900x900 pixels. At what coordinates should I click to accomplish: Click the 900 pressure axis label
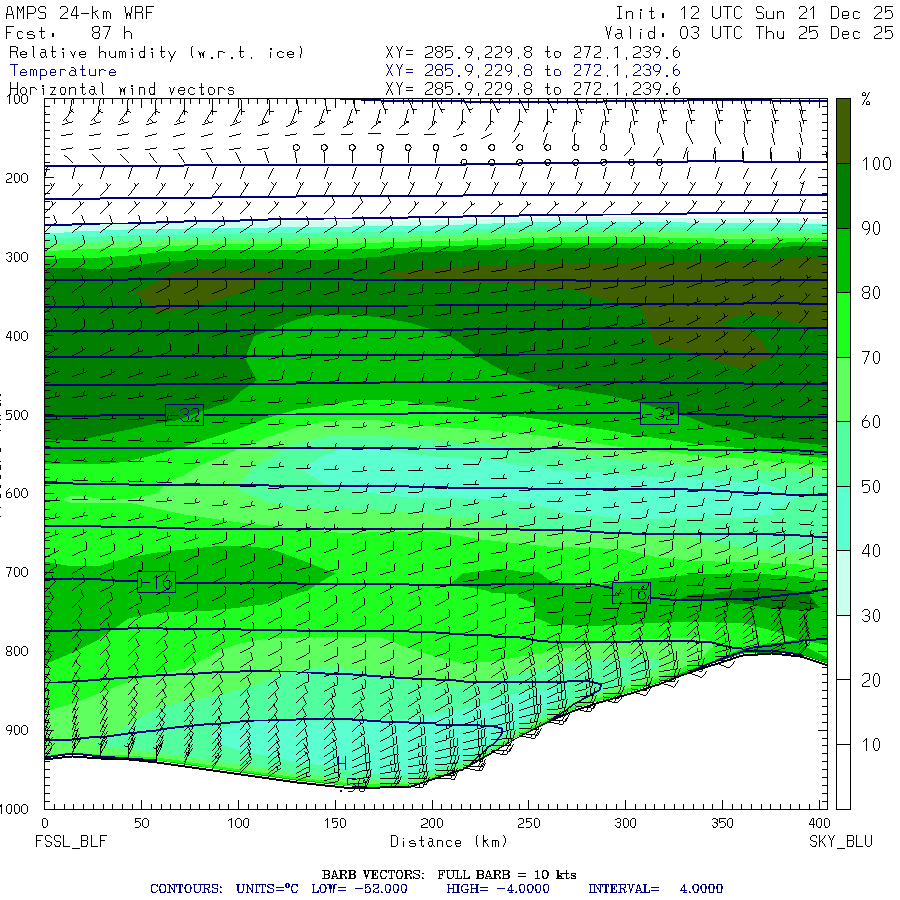click(x=17, y=730)
